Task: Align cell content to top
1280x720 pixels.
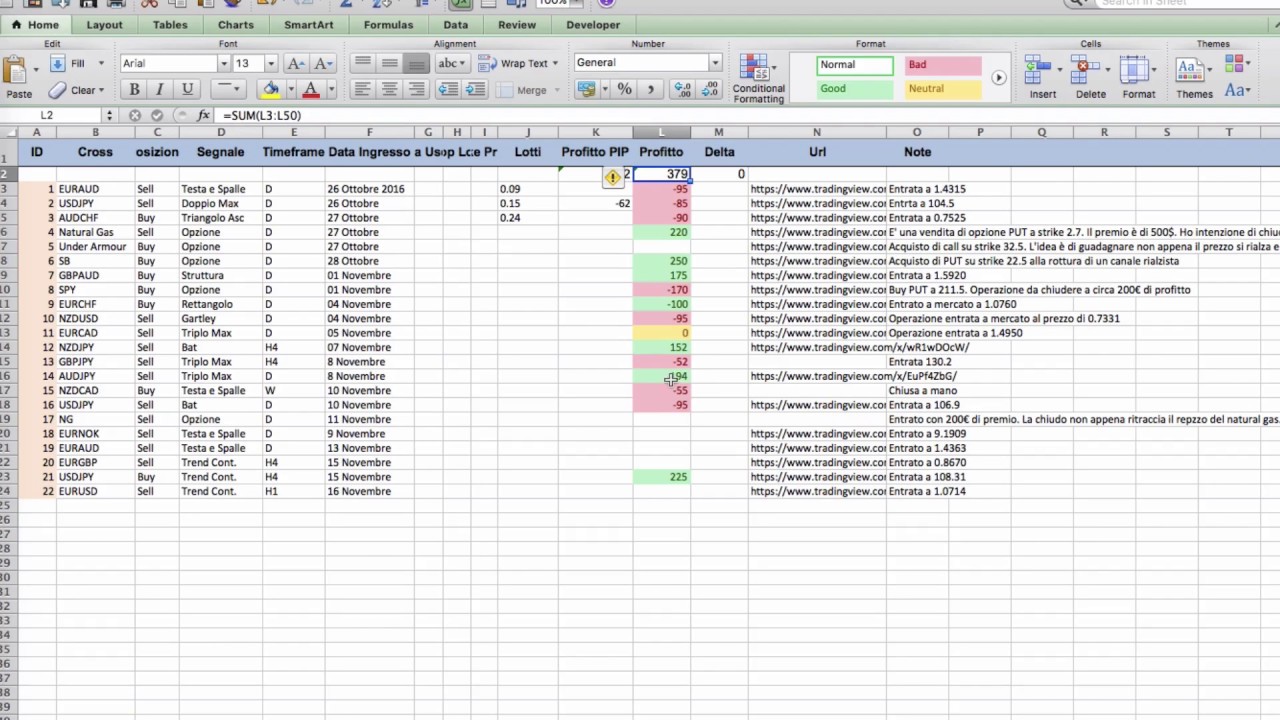Action: pos(363,63)
